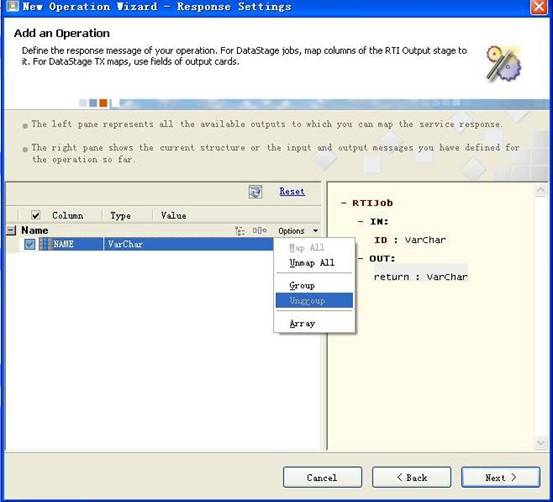
Task: Click the tree-view icon in the Name row
Action: pyautogui.click(x=240, y=231)
